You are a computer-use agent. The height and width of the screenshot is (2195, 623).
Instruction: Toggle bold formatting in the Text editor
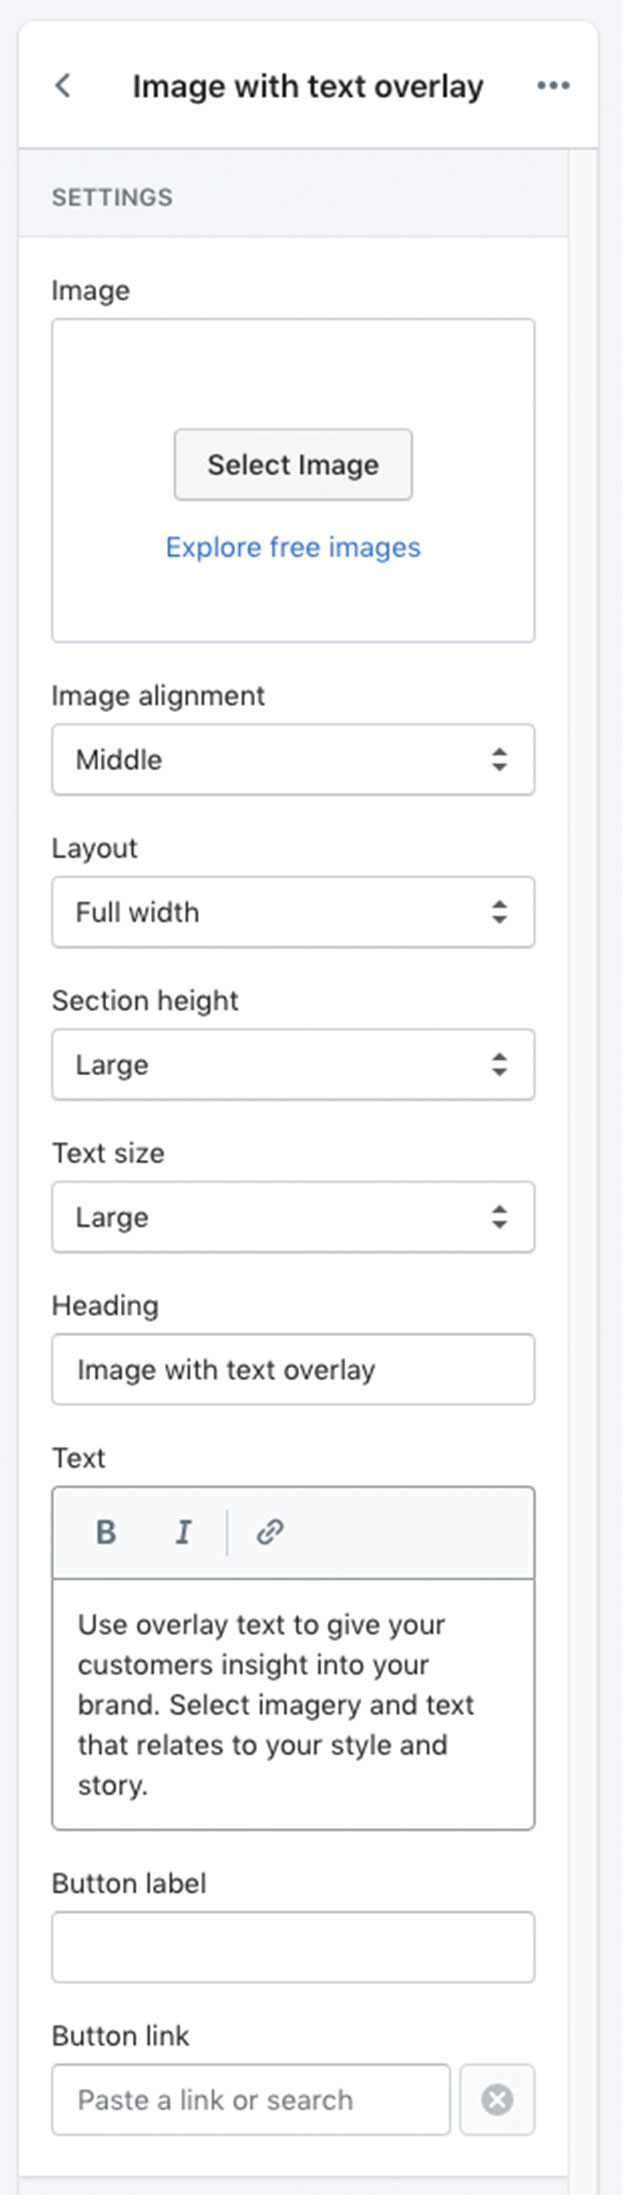coord(106,1532)
